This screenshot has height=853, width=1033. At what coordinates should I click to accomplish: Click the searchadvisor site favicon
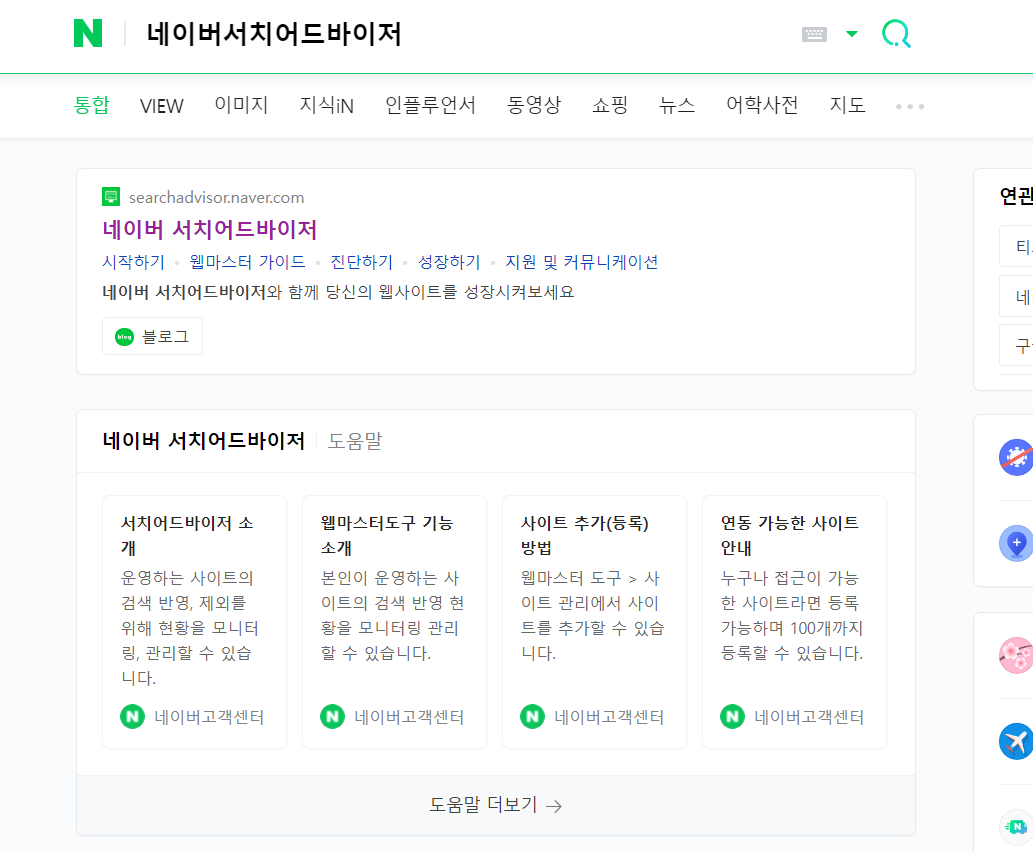[x=111, y=197]
